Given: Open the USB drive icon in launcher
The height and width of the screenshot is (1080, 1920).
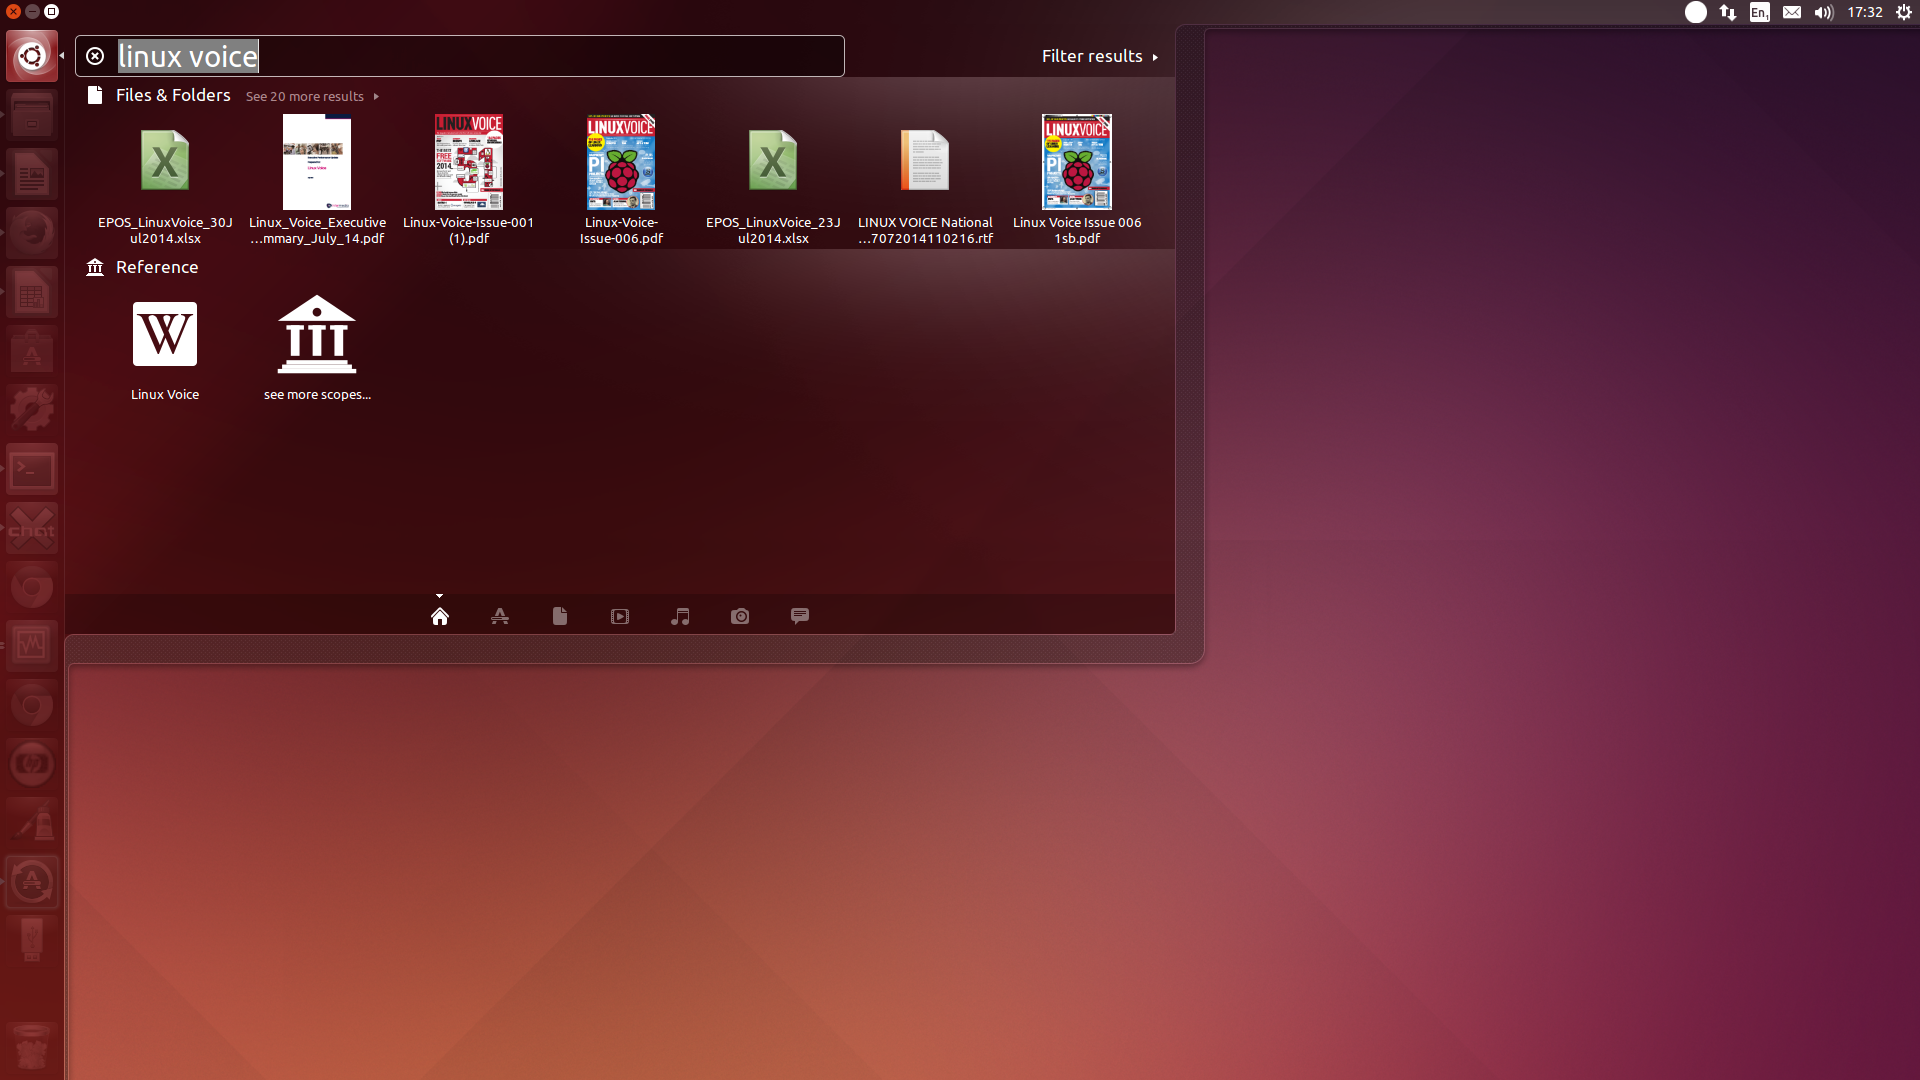Looking at the screenshot, I should tap(32, 941).
